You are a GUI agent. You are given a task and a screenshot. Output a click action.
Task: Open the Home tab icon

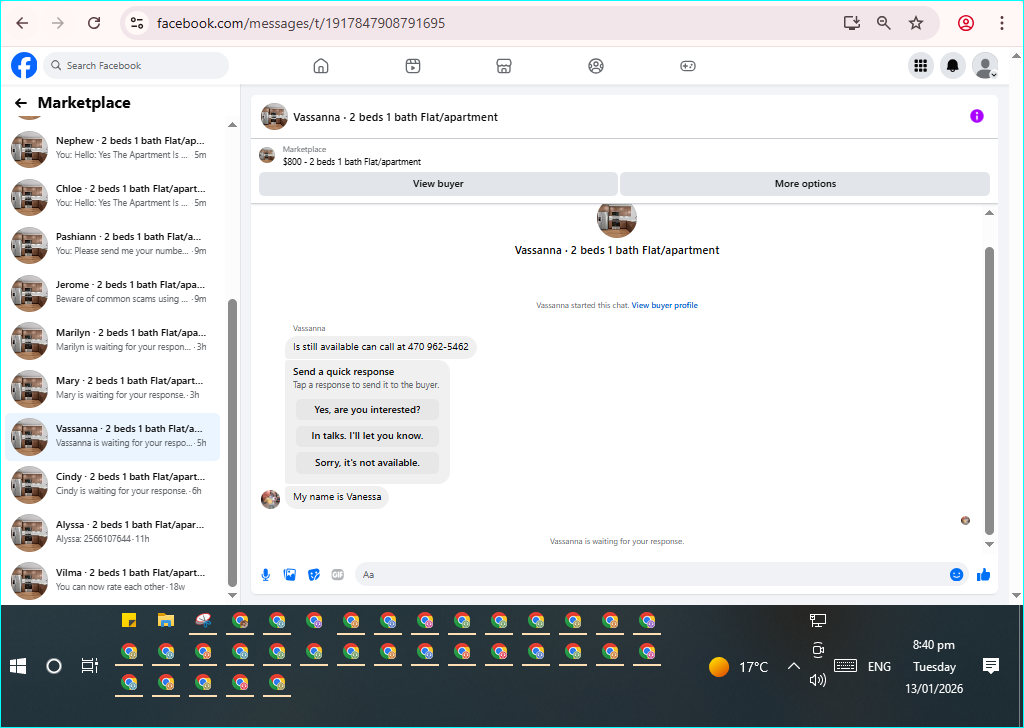tap(321, 66)
